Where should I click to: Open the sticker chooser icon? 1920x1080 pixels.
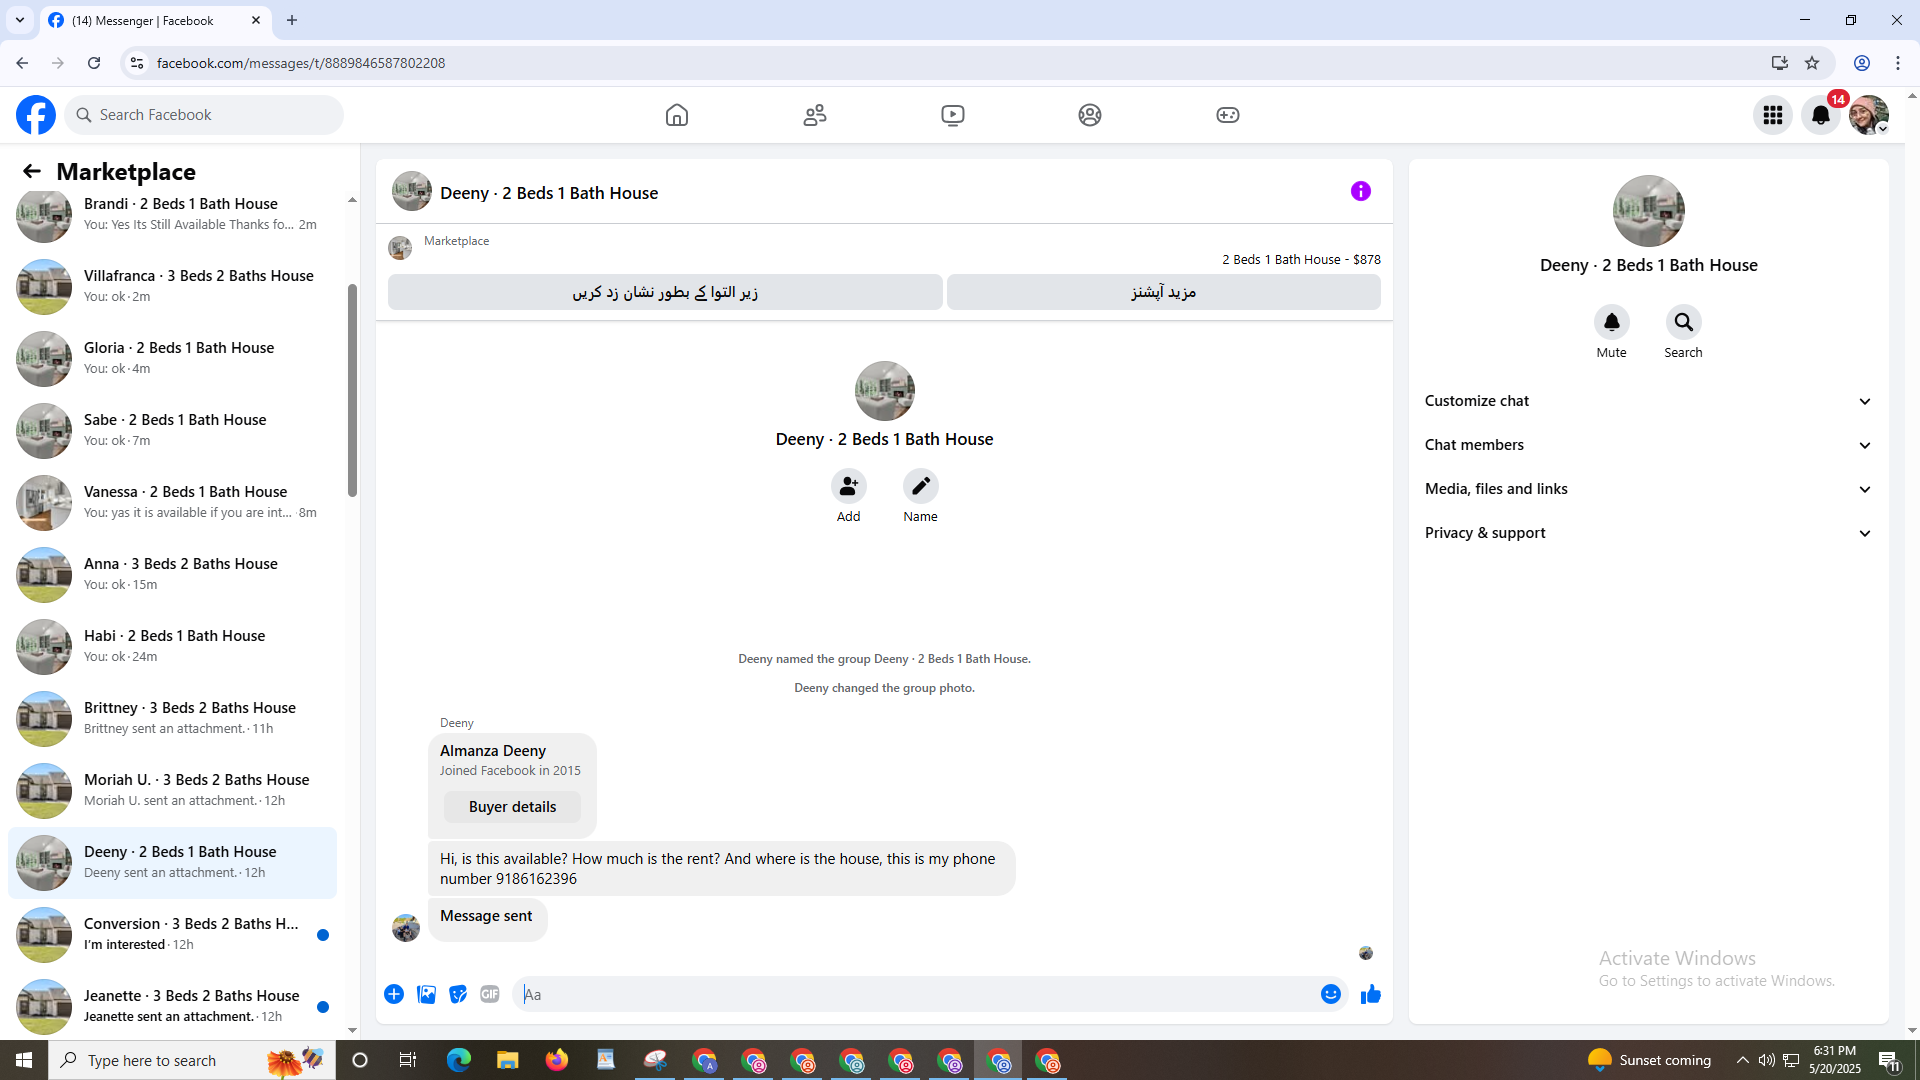pyautogui.click(x=458, y=994)
